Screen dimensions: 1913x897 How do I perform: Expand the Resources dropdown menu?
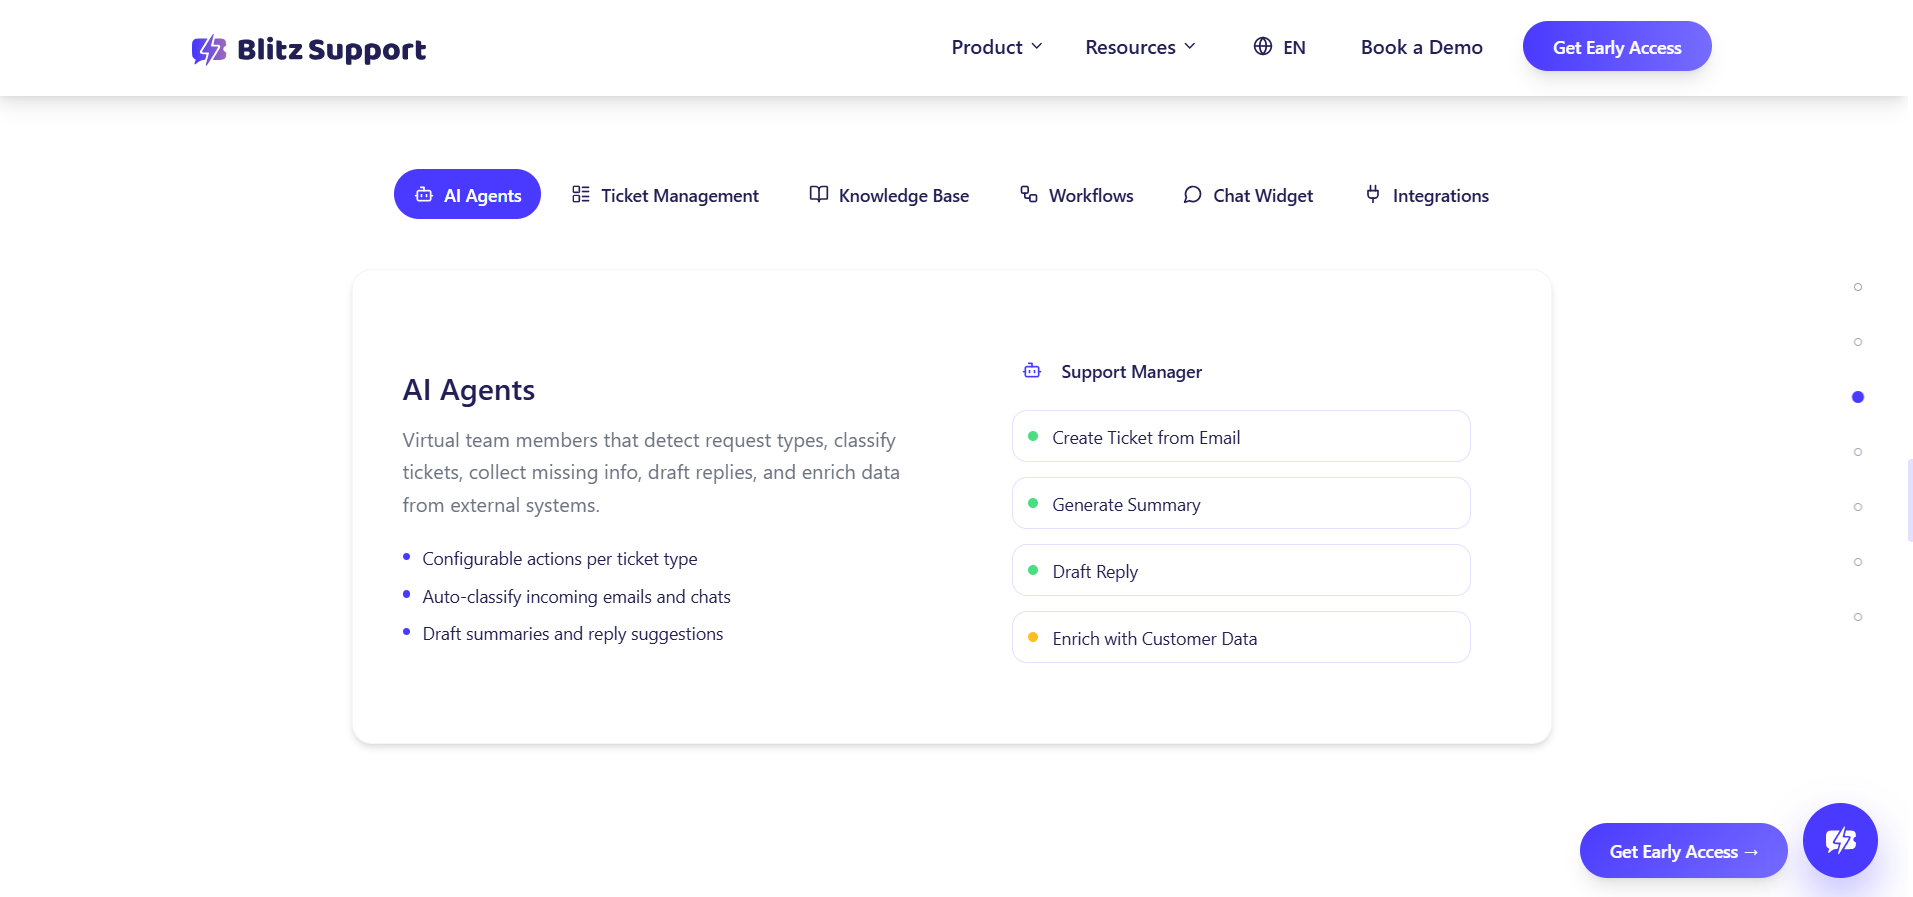1140,47
